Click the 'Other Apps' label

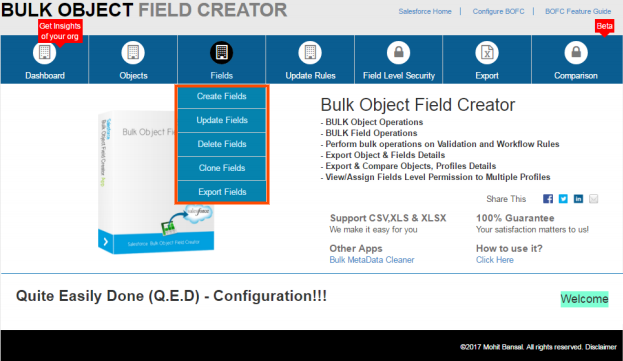click(x=356, y=249)
